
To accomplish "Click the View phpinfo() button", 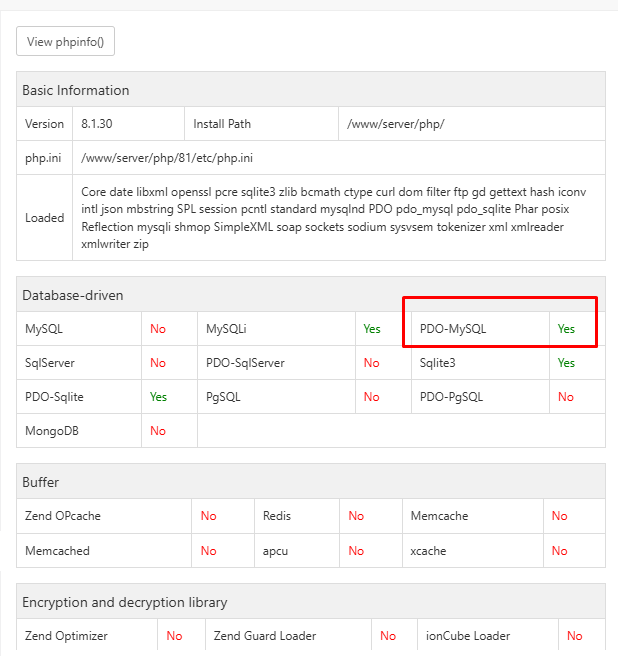I will point(66,41).
